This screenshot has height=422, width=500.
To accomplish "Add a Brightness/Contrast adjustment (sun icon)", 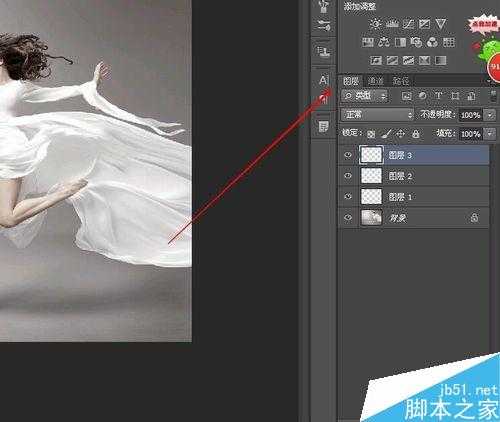I will [x=376, y=24].
